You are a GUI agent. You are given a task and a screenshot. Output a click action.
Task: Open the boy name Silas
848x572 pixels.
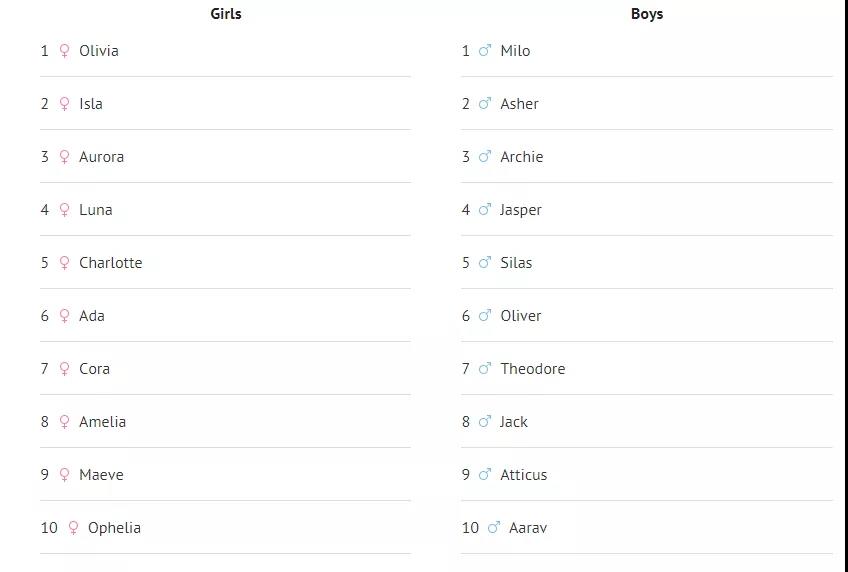tap(516, 263)
